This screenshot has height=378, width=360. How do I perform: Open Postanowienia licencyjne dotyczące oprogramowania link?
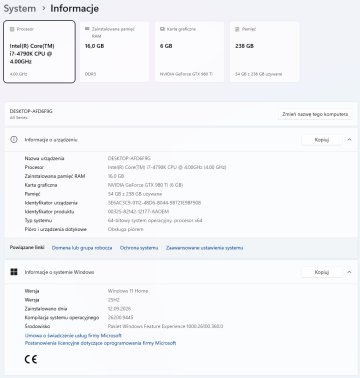click(100, 343)
